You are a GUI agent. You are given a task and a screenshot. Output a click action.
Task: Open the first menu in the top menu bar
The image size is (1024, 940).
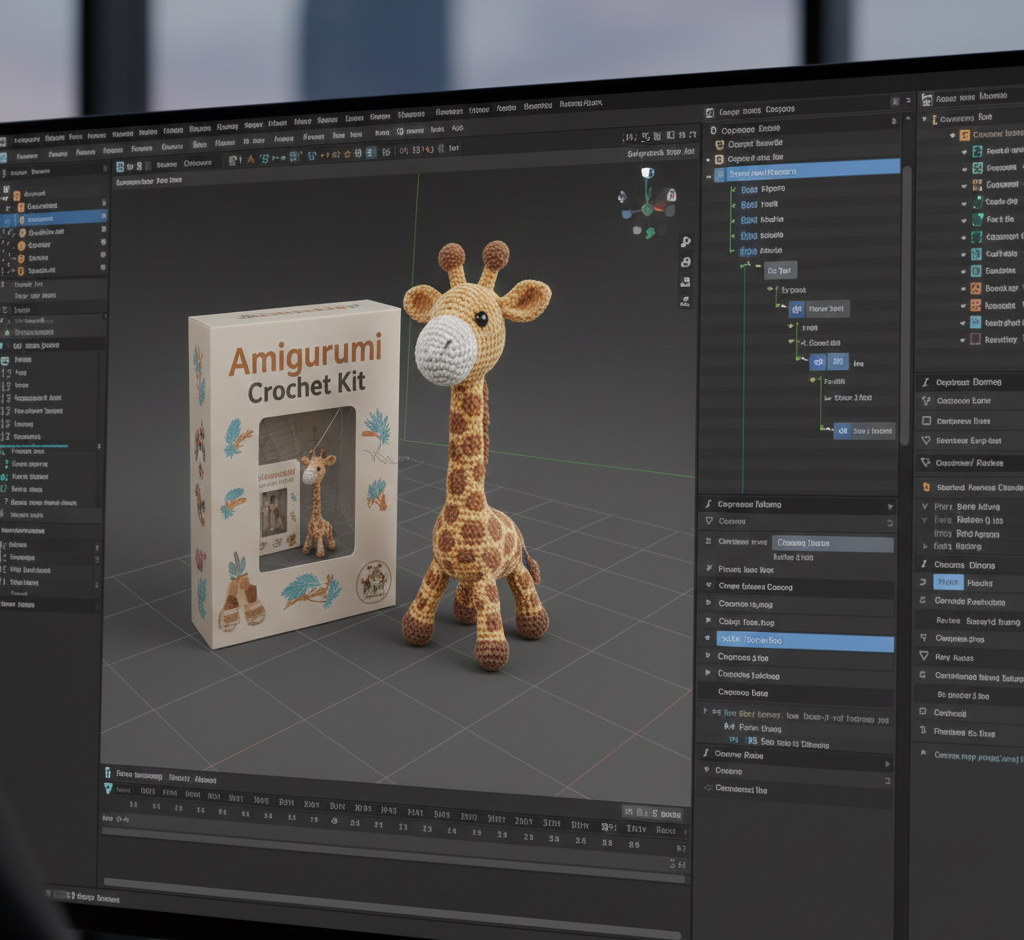[25, 140]
